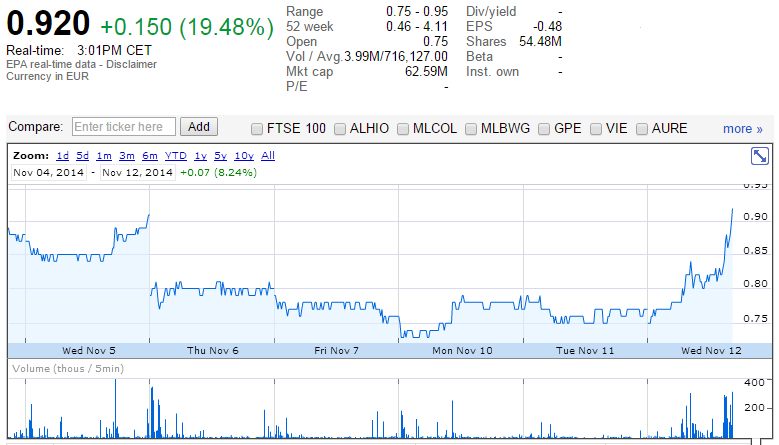Click the Shares value 54.48M
The width and height of the screenshot is (779, 445).
[541, 42]
